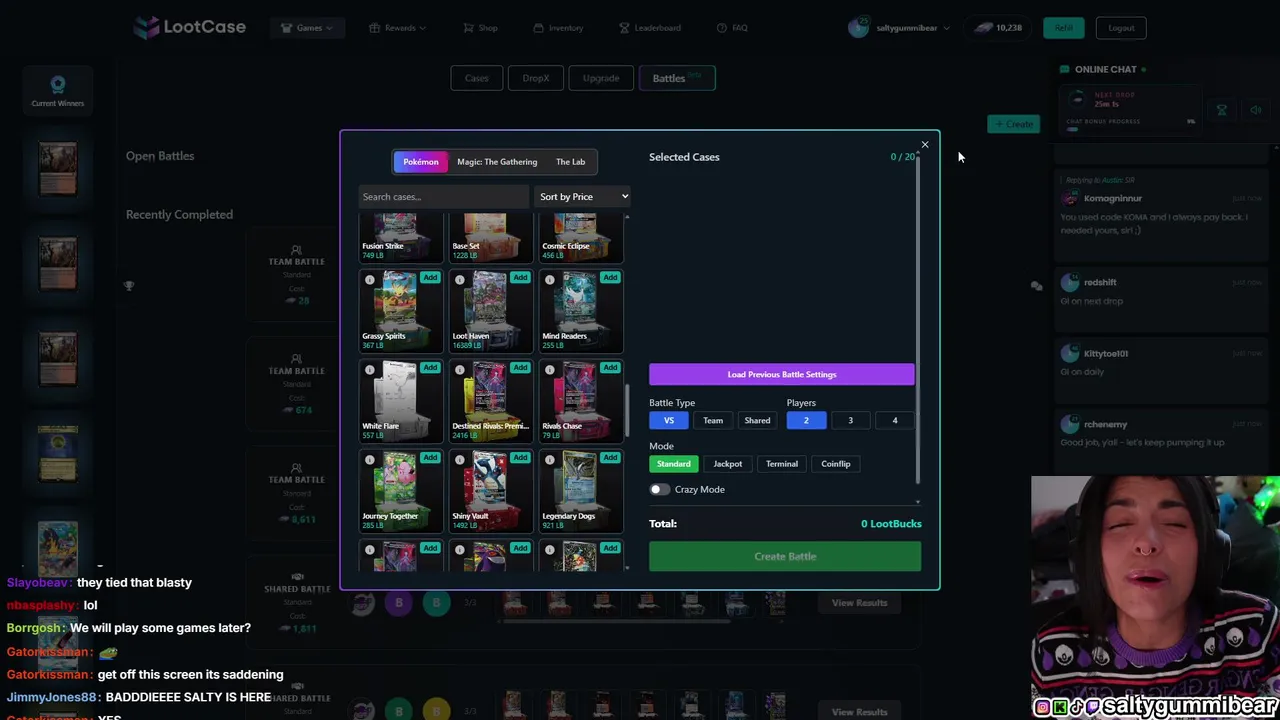Viewport: 1280px width, 720px height.
Task: Expand the Rewards menu
Action: 398,28
